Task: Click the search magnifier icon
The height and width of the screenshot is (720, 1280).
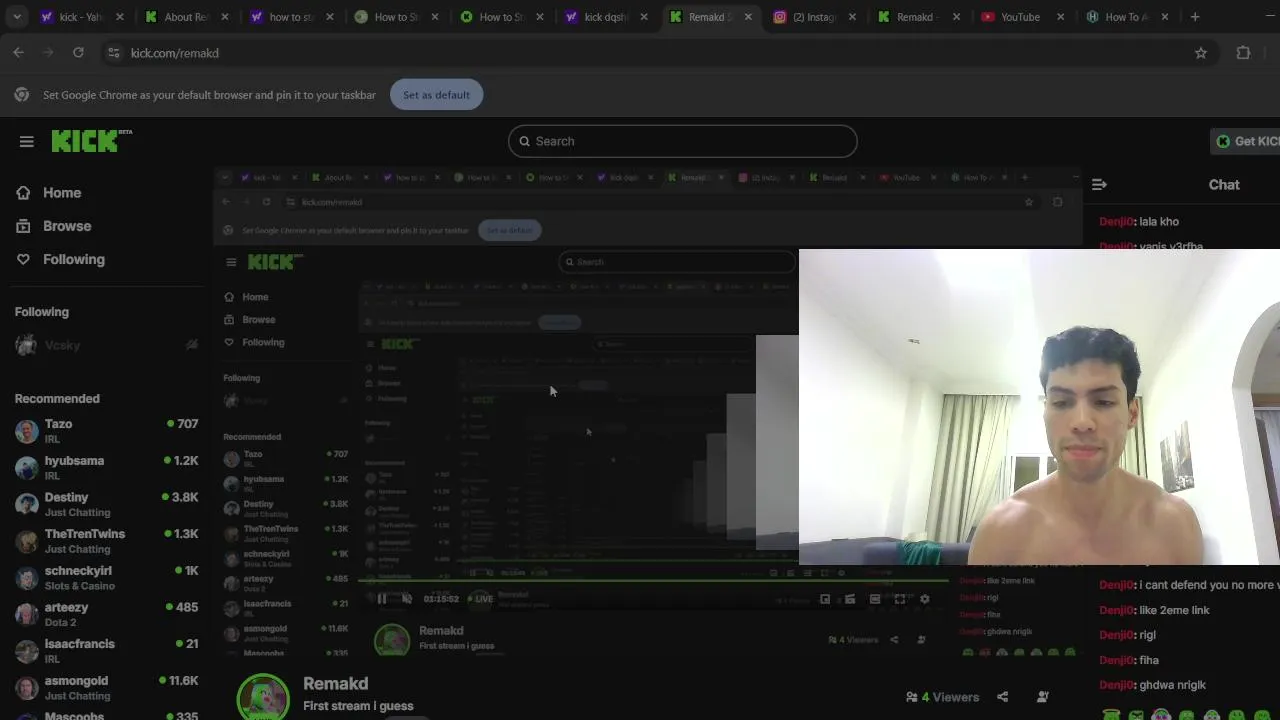Action: 524,141
